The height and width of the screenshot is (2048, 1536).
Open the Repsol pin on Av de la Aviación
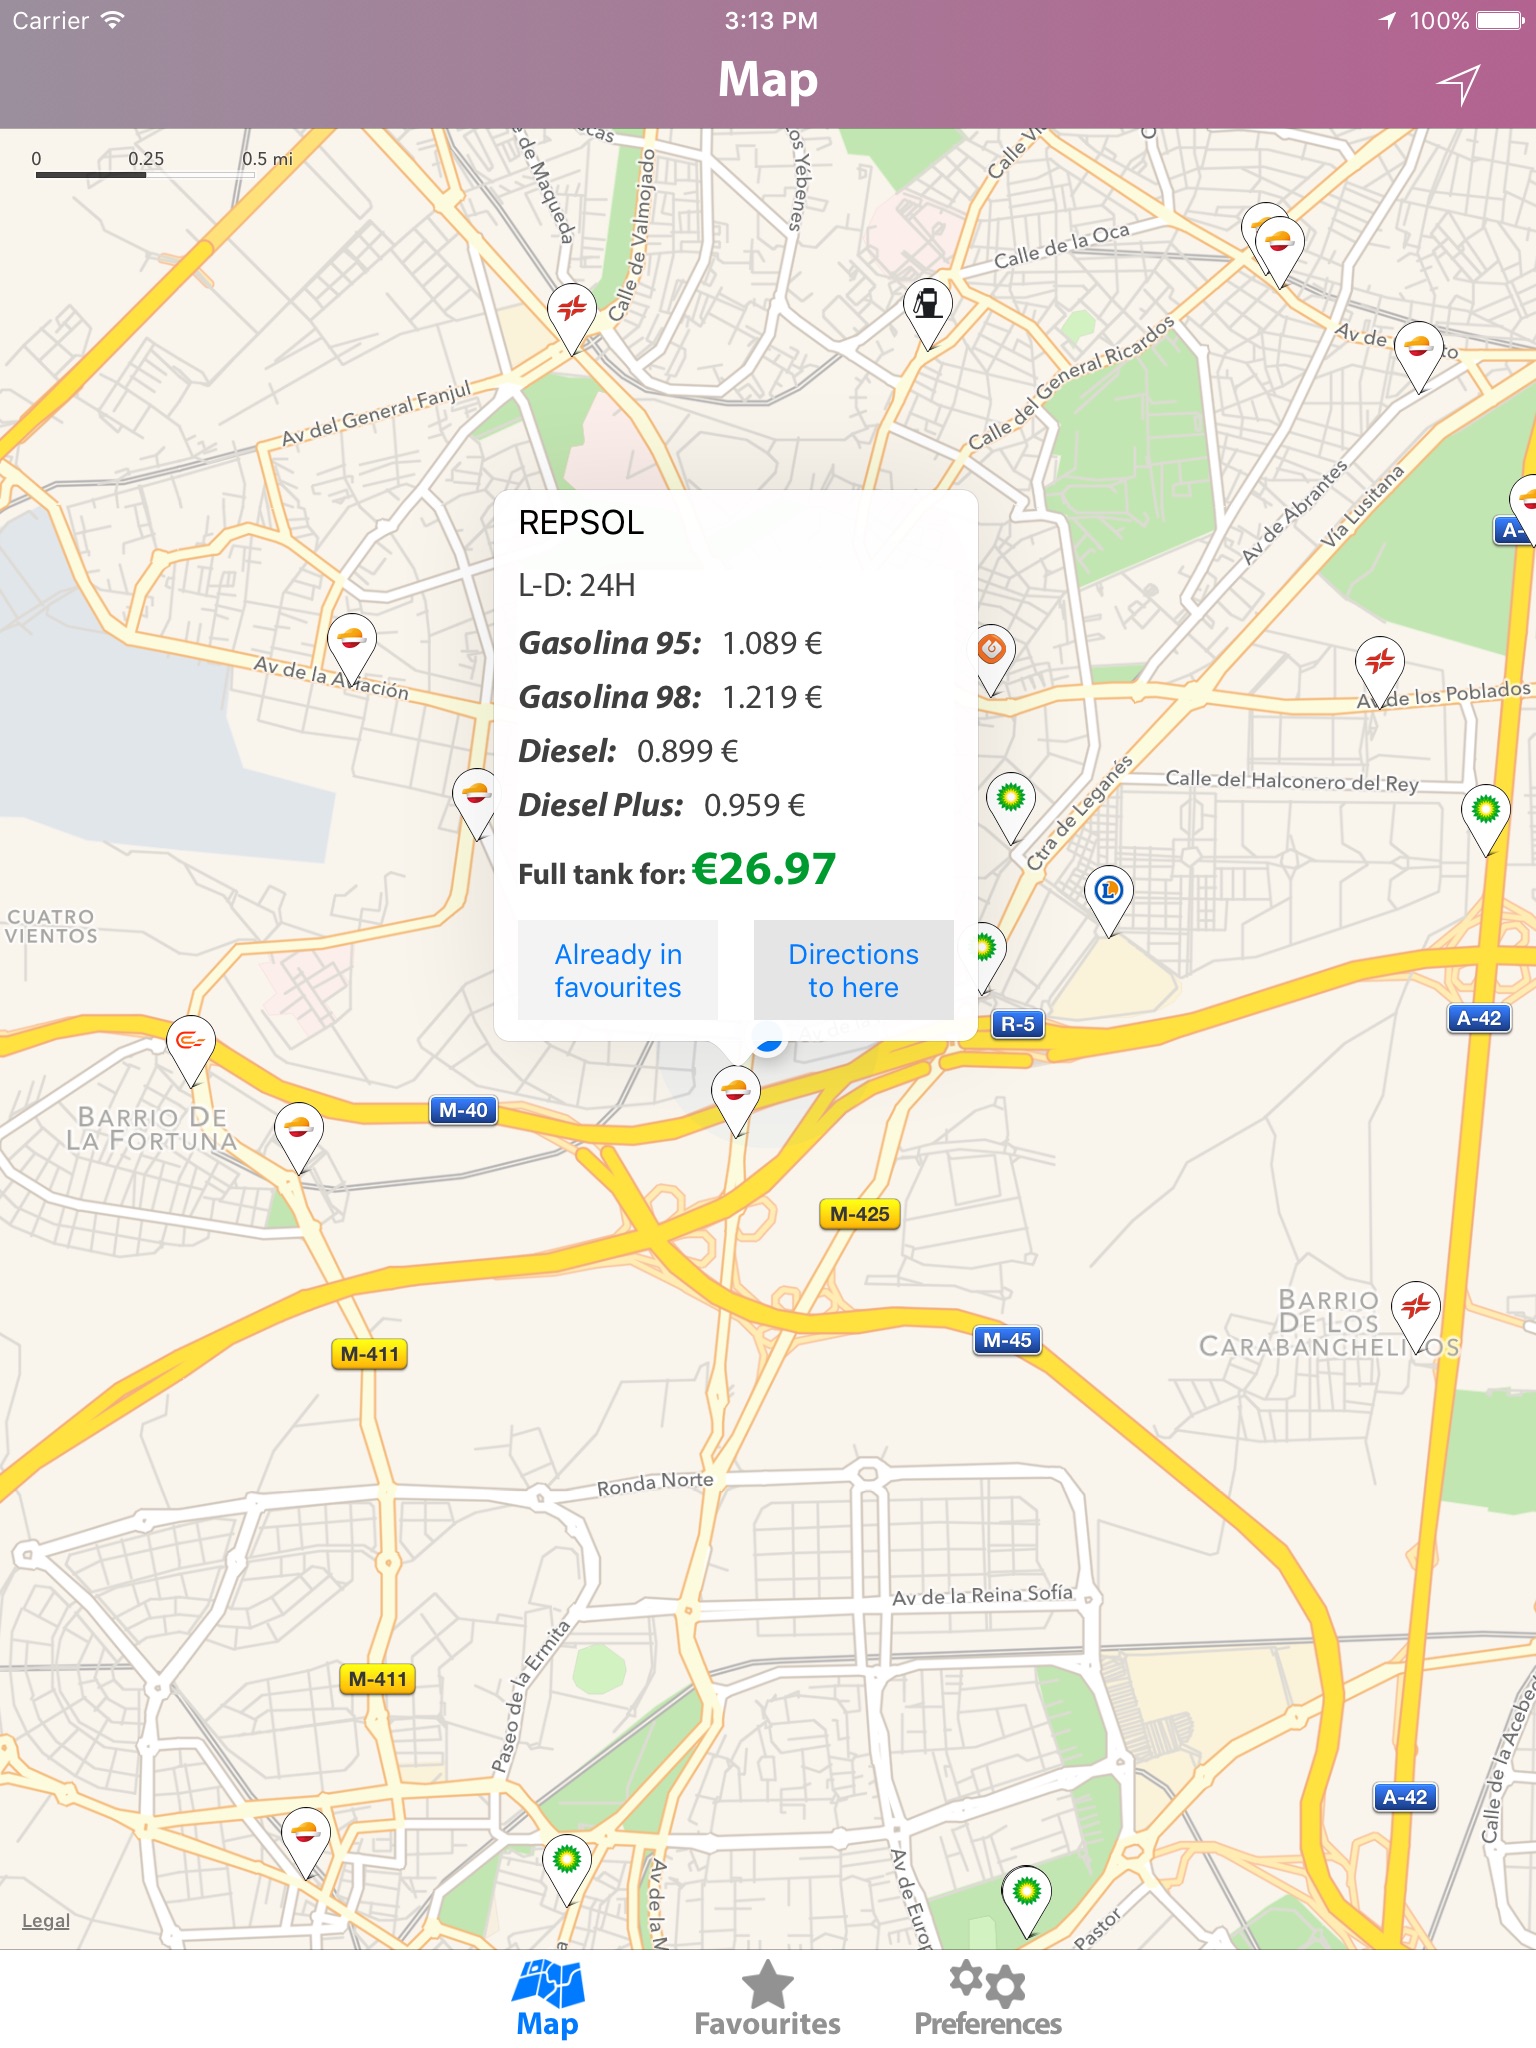coord(352,648)
